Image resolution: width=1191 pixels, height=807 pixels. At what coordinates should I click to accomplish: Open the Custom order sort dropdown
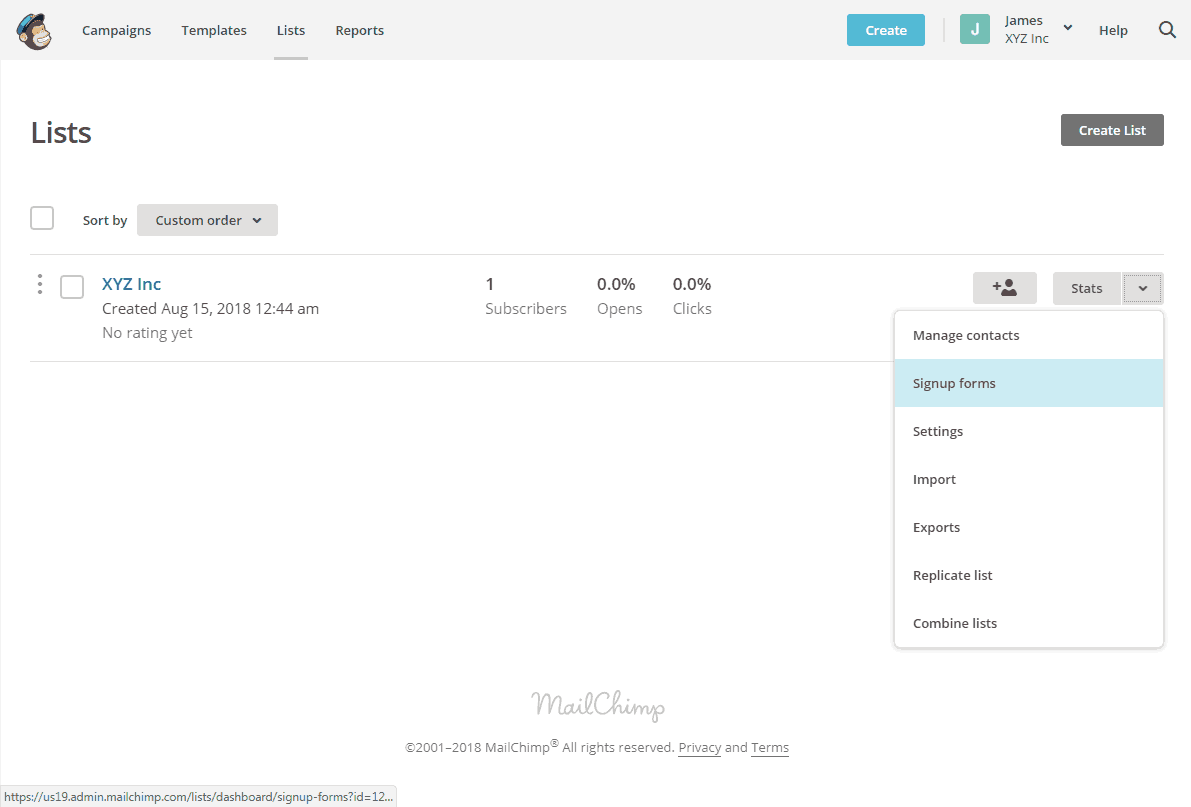[207, 220]
